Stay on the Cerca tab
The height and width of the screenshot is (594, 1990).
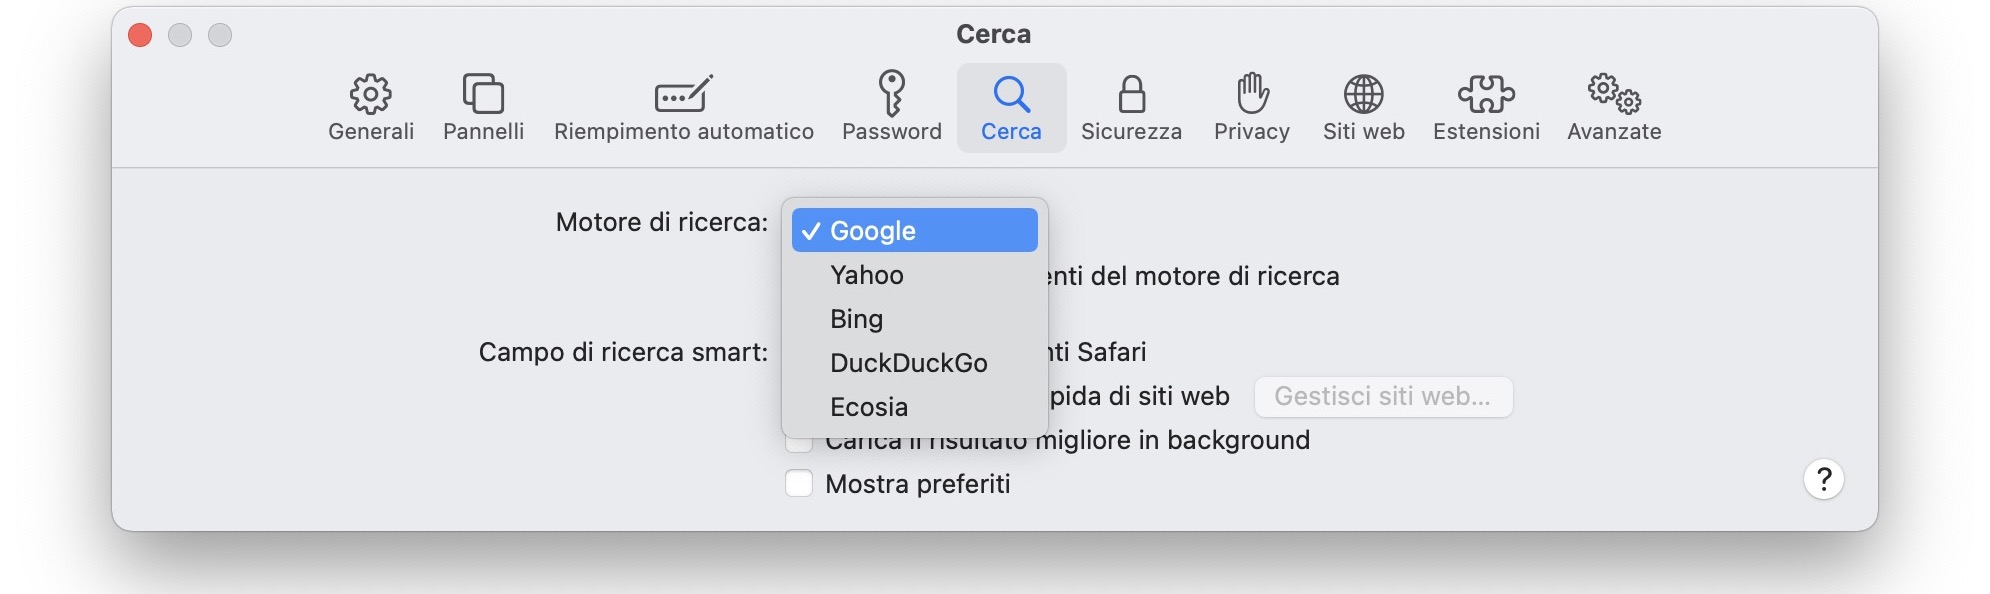1011,105
